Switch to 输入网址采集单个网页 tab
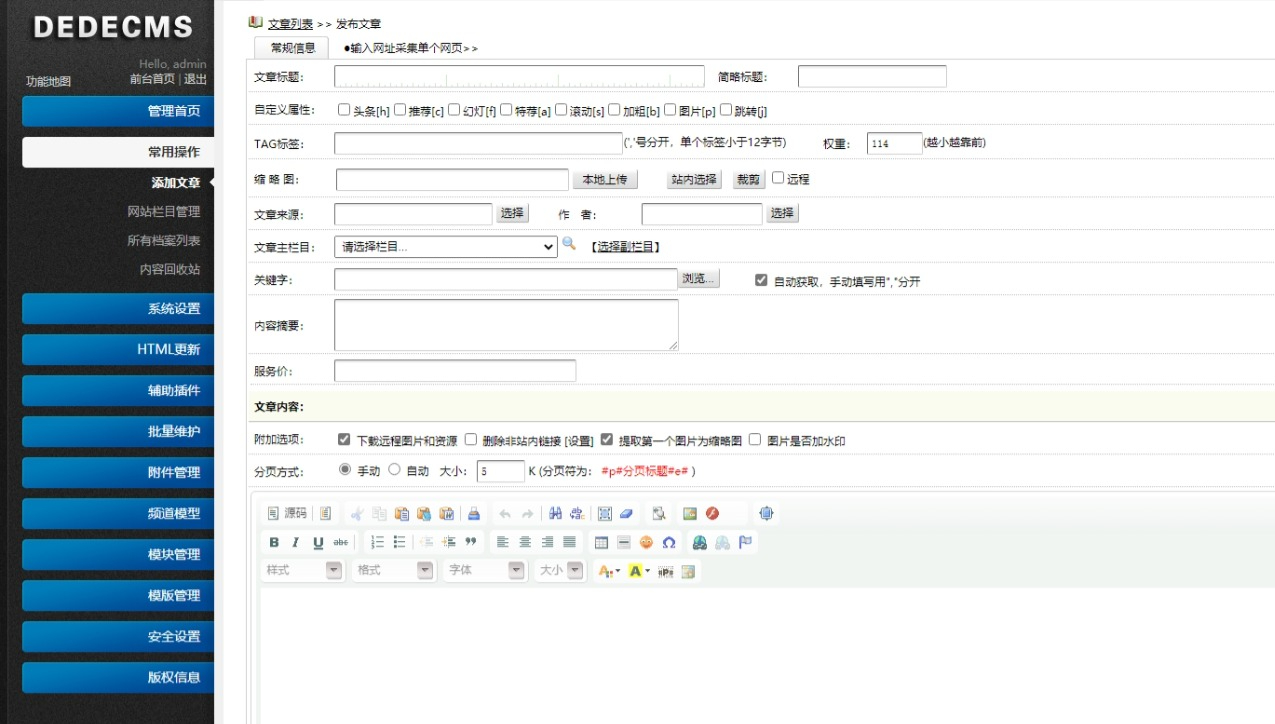 pyautogui.click(x=403, y=46)
